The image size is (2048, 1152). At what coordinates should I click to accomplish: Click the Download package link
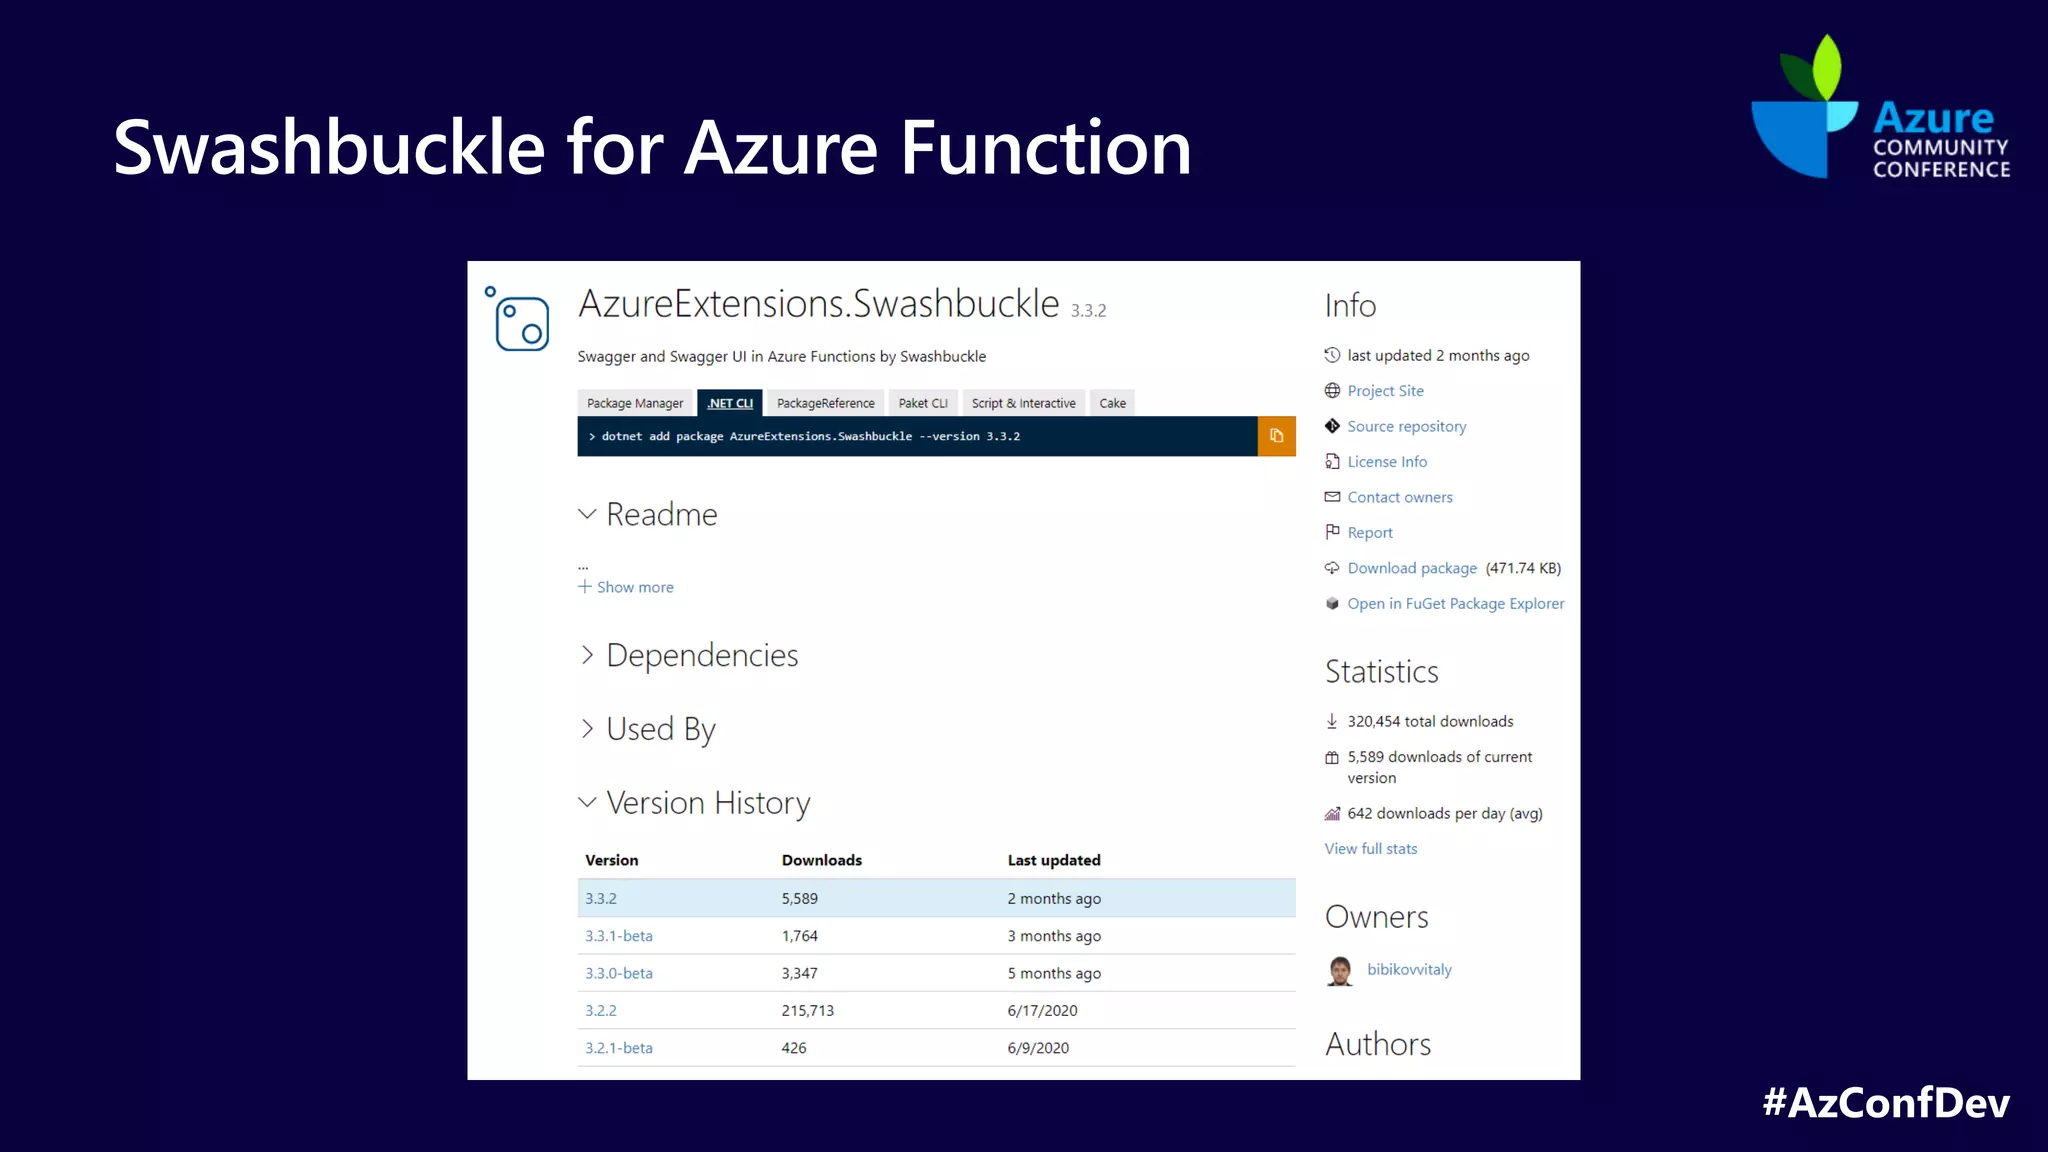click(x=1412, y=568)
